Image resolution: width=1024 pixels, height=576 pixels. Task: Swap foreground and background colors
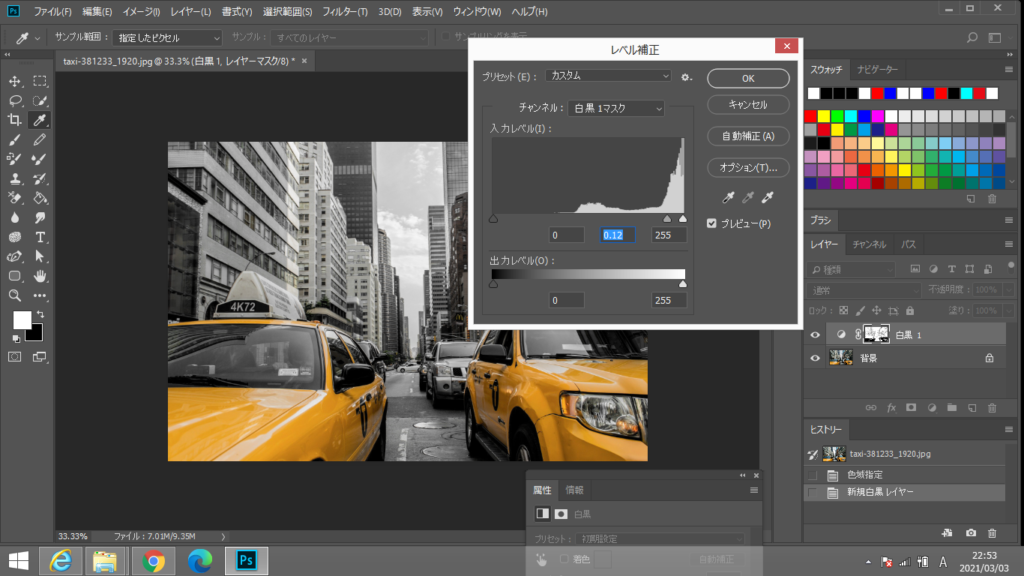pyautogui.click(x=40, y=315)
